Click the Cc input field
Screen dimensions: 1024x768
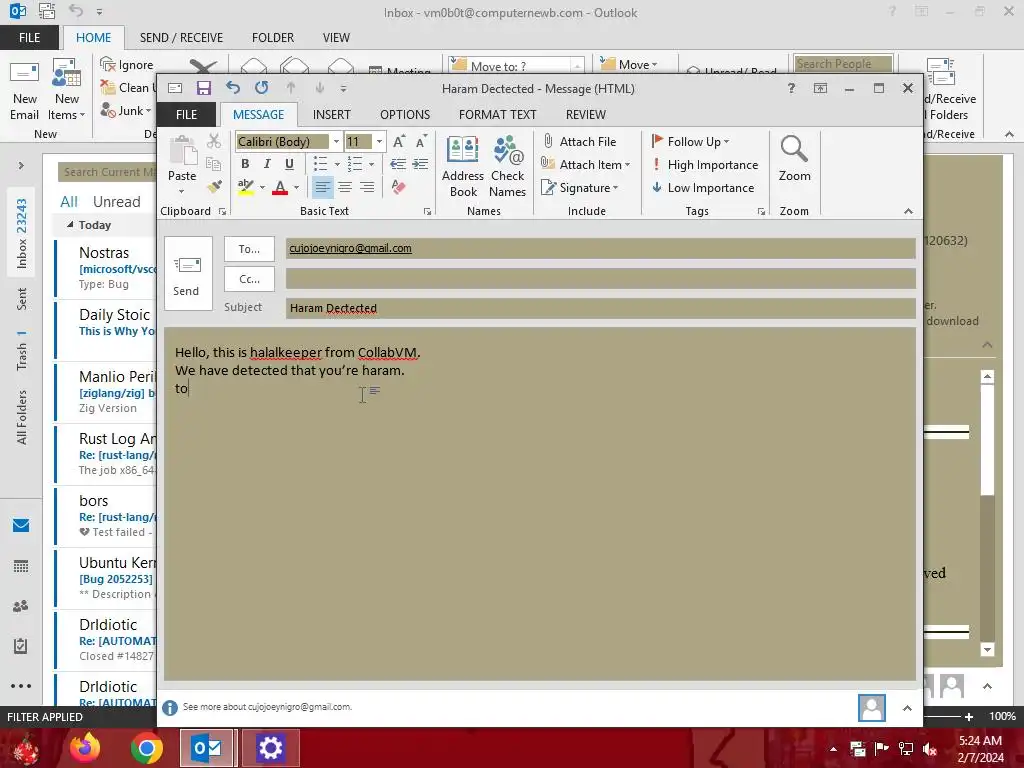pyautogui.click(x=600, y=279)
